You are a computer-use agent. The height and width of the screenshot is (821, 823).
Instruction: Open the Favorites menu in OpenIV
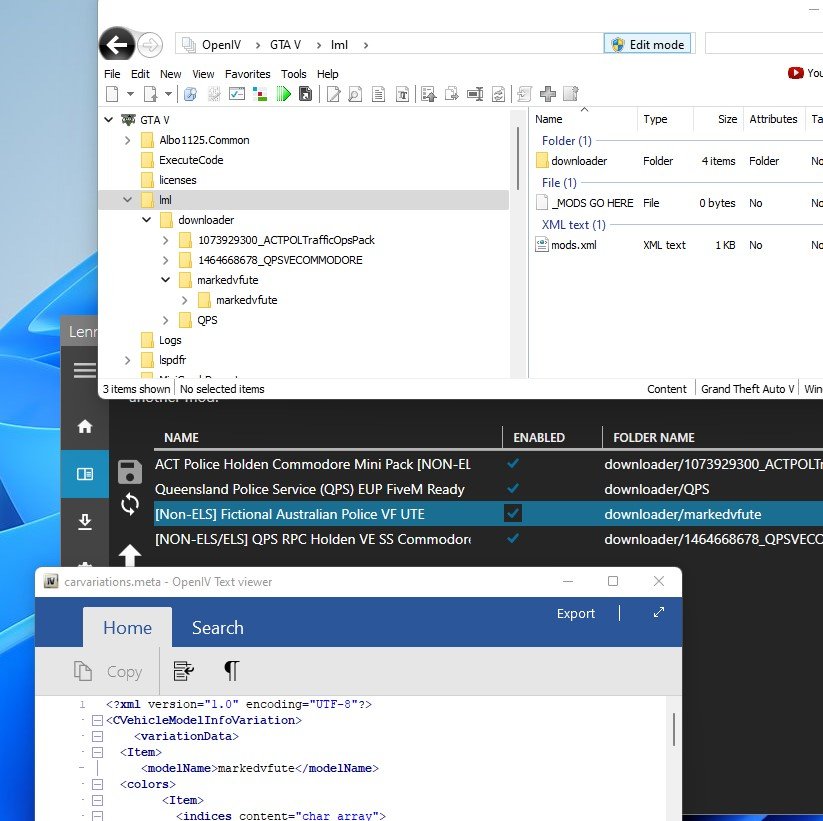[x=247, y=74]
